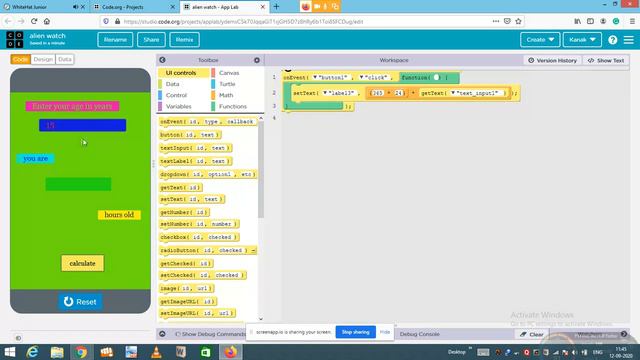Hide the screenapp.io sharing notice
This screenshot has height=360, width=640.
(385, 332)
